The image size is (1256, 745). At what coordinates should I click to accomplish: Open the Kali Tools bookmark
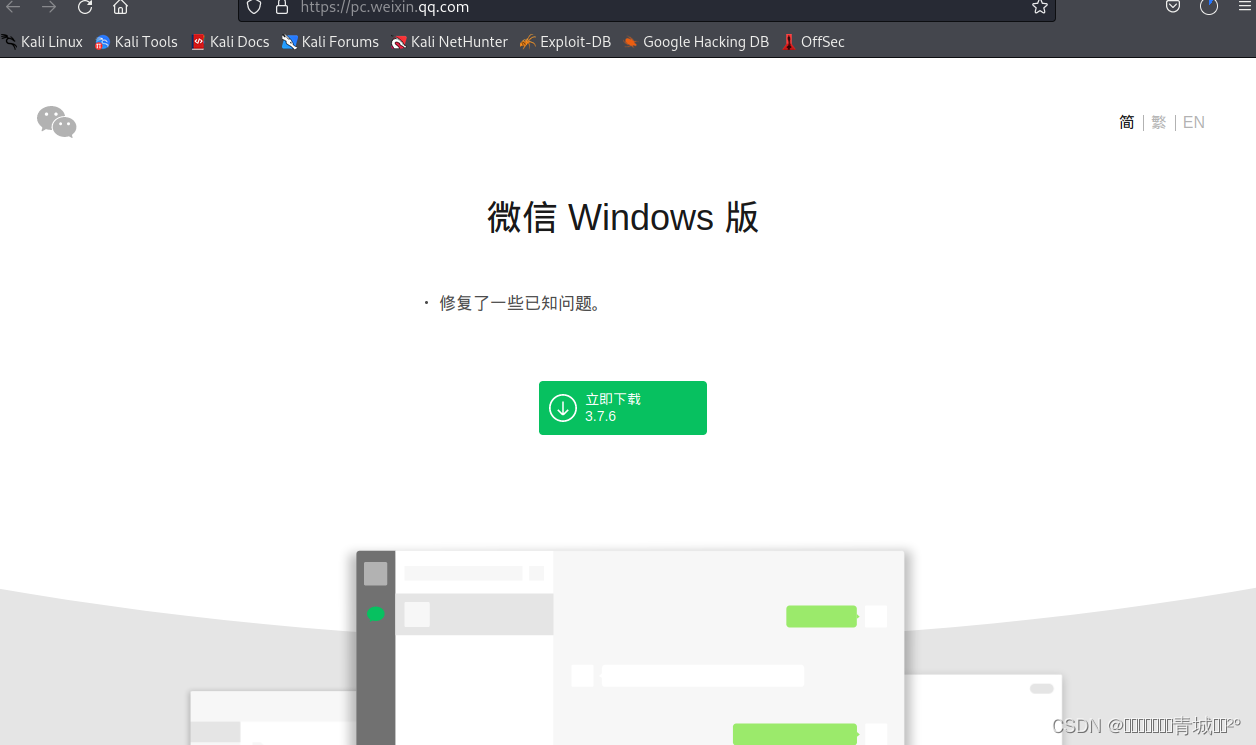tap(136, 42)
